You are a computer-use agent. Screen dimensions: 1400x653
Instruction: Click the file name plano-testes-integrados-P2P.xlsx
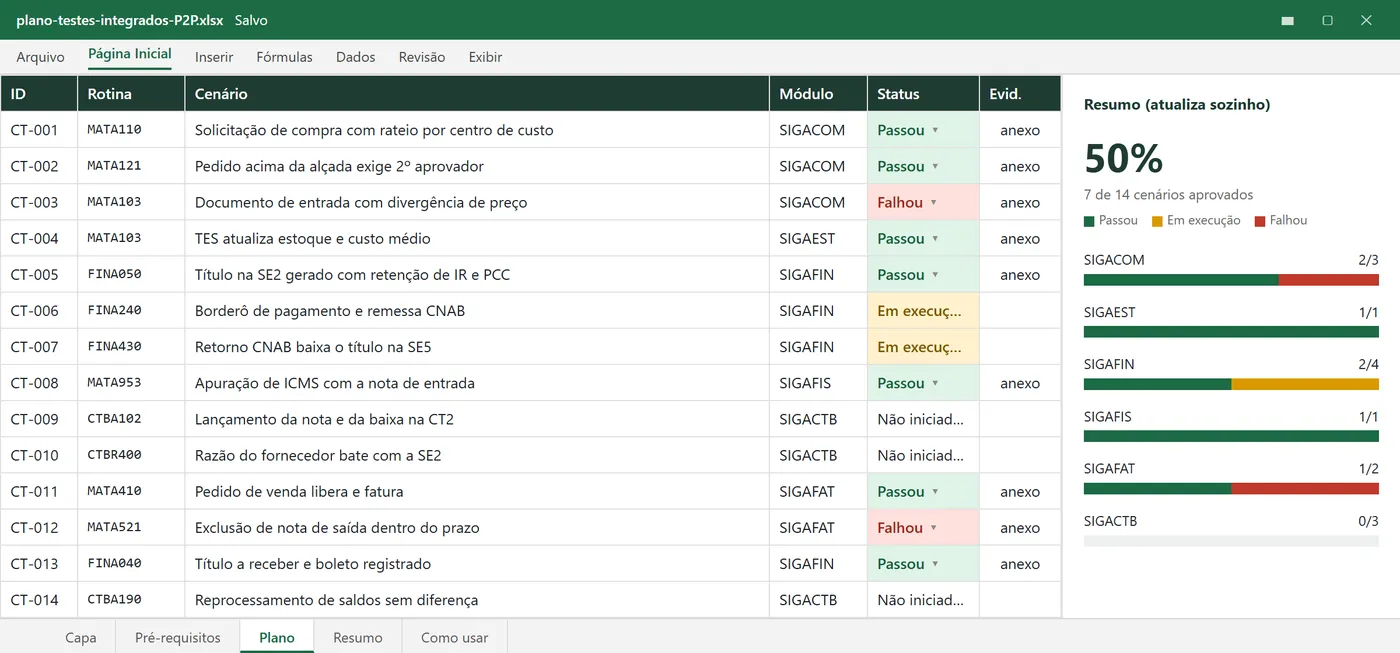coord(119,20)
